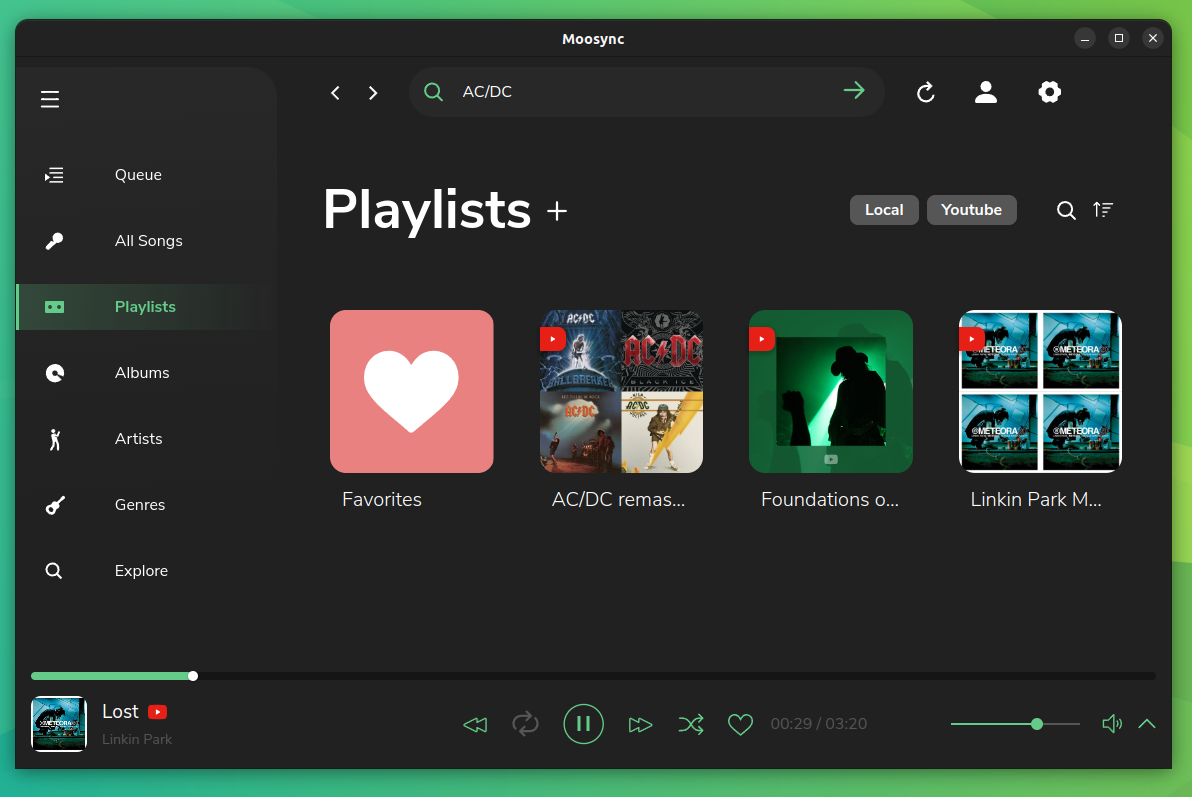
Task: Refresh the library
Action: pyautogui.click(x=926, y=91)
